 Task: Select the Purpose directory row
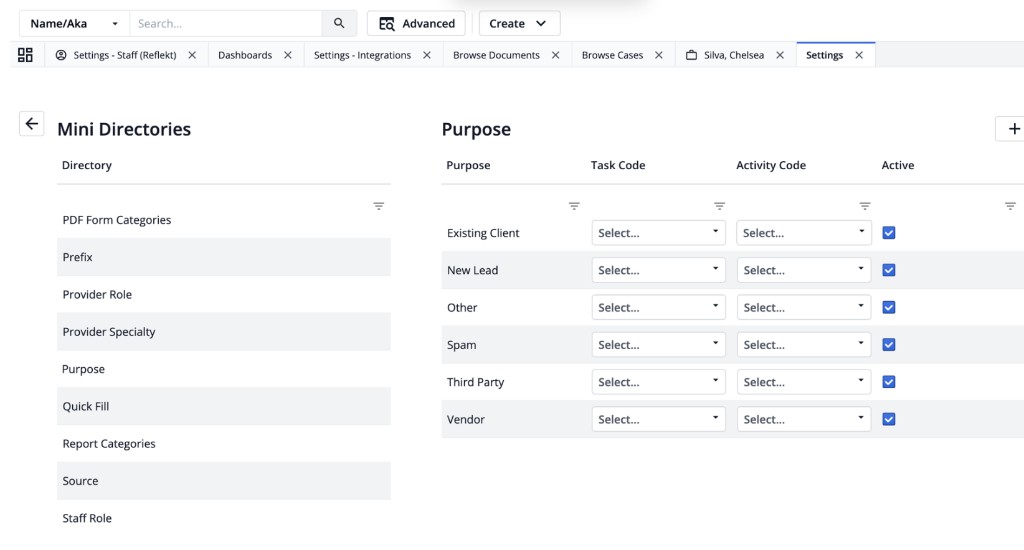click(x=224, y=369)
